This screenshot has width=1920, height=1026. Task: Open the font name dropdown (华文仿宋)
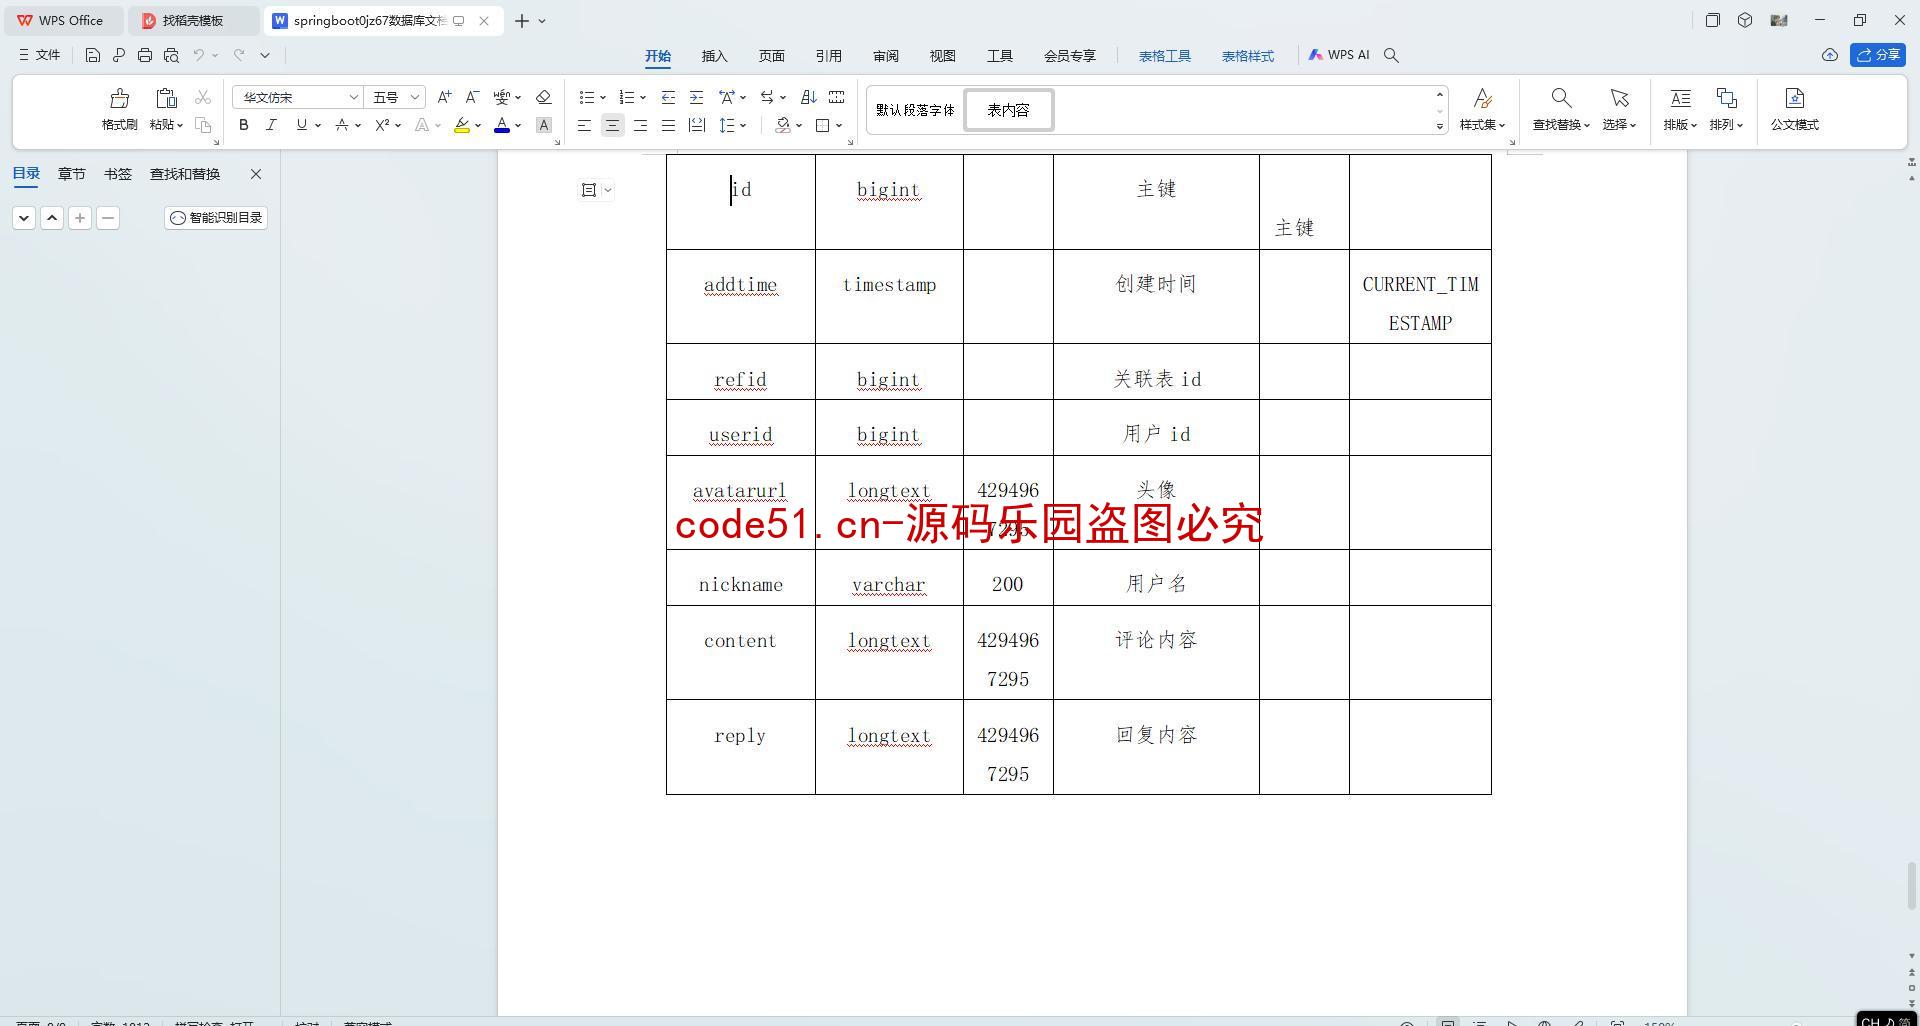point(353,97)
